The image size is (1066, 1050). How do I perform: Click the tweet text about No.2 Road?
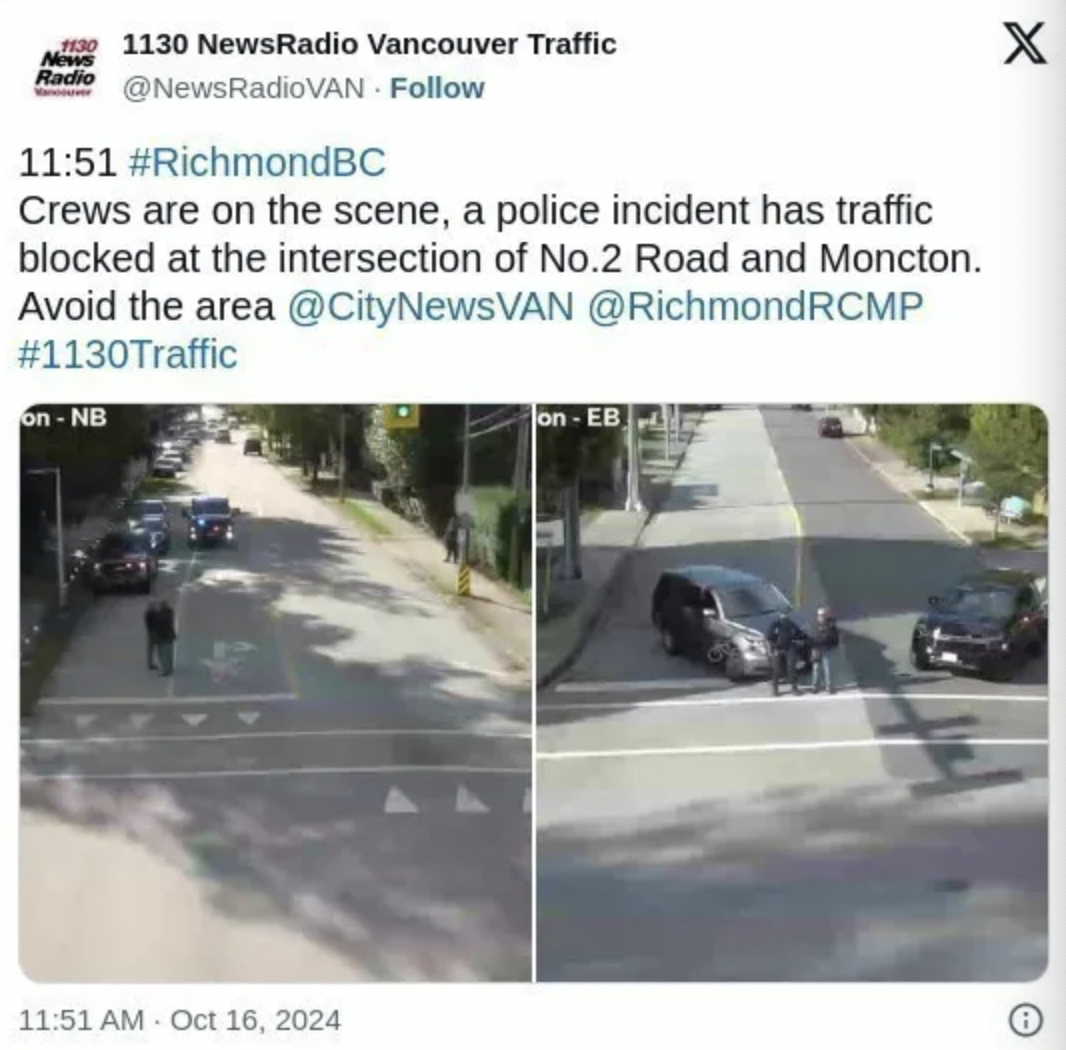[x=500, y=258]
